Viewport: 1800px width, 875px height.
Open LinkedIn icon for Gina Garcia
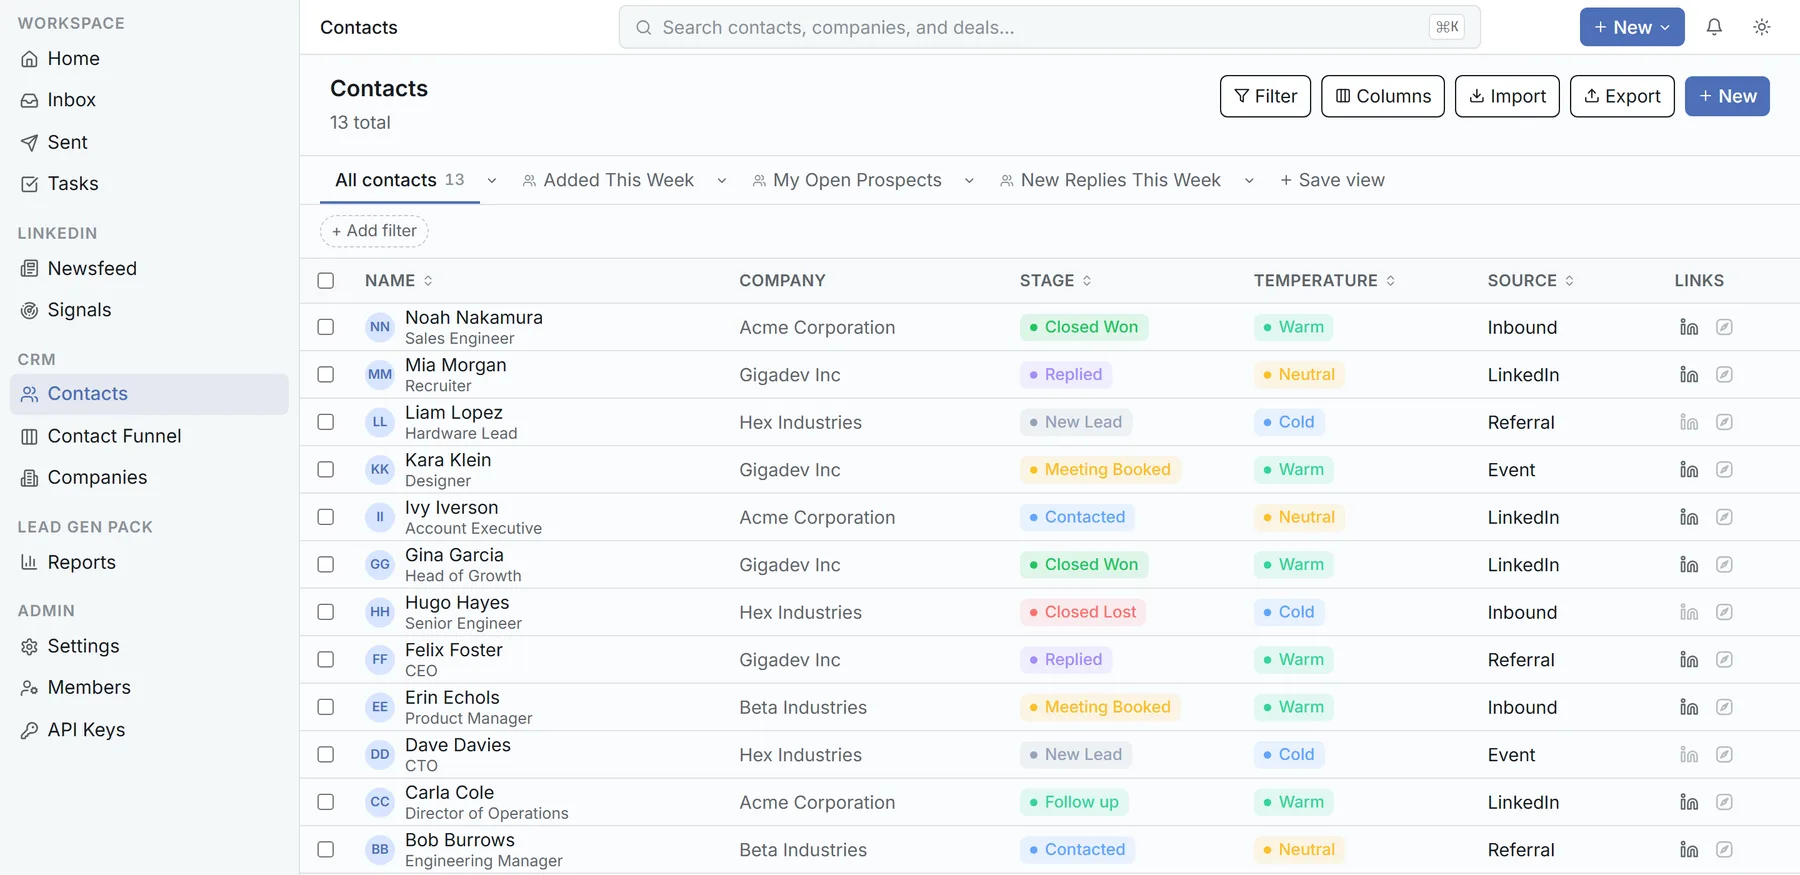point(1689,565)
